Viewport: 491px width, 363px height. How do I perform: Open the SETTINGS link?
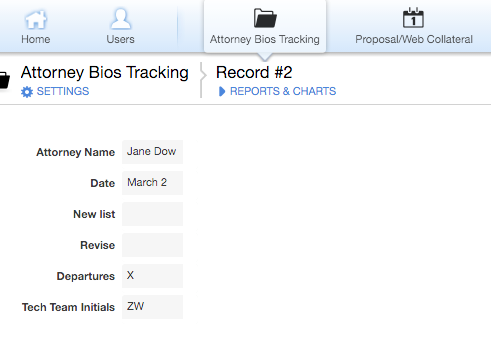(x=63, y=91)
